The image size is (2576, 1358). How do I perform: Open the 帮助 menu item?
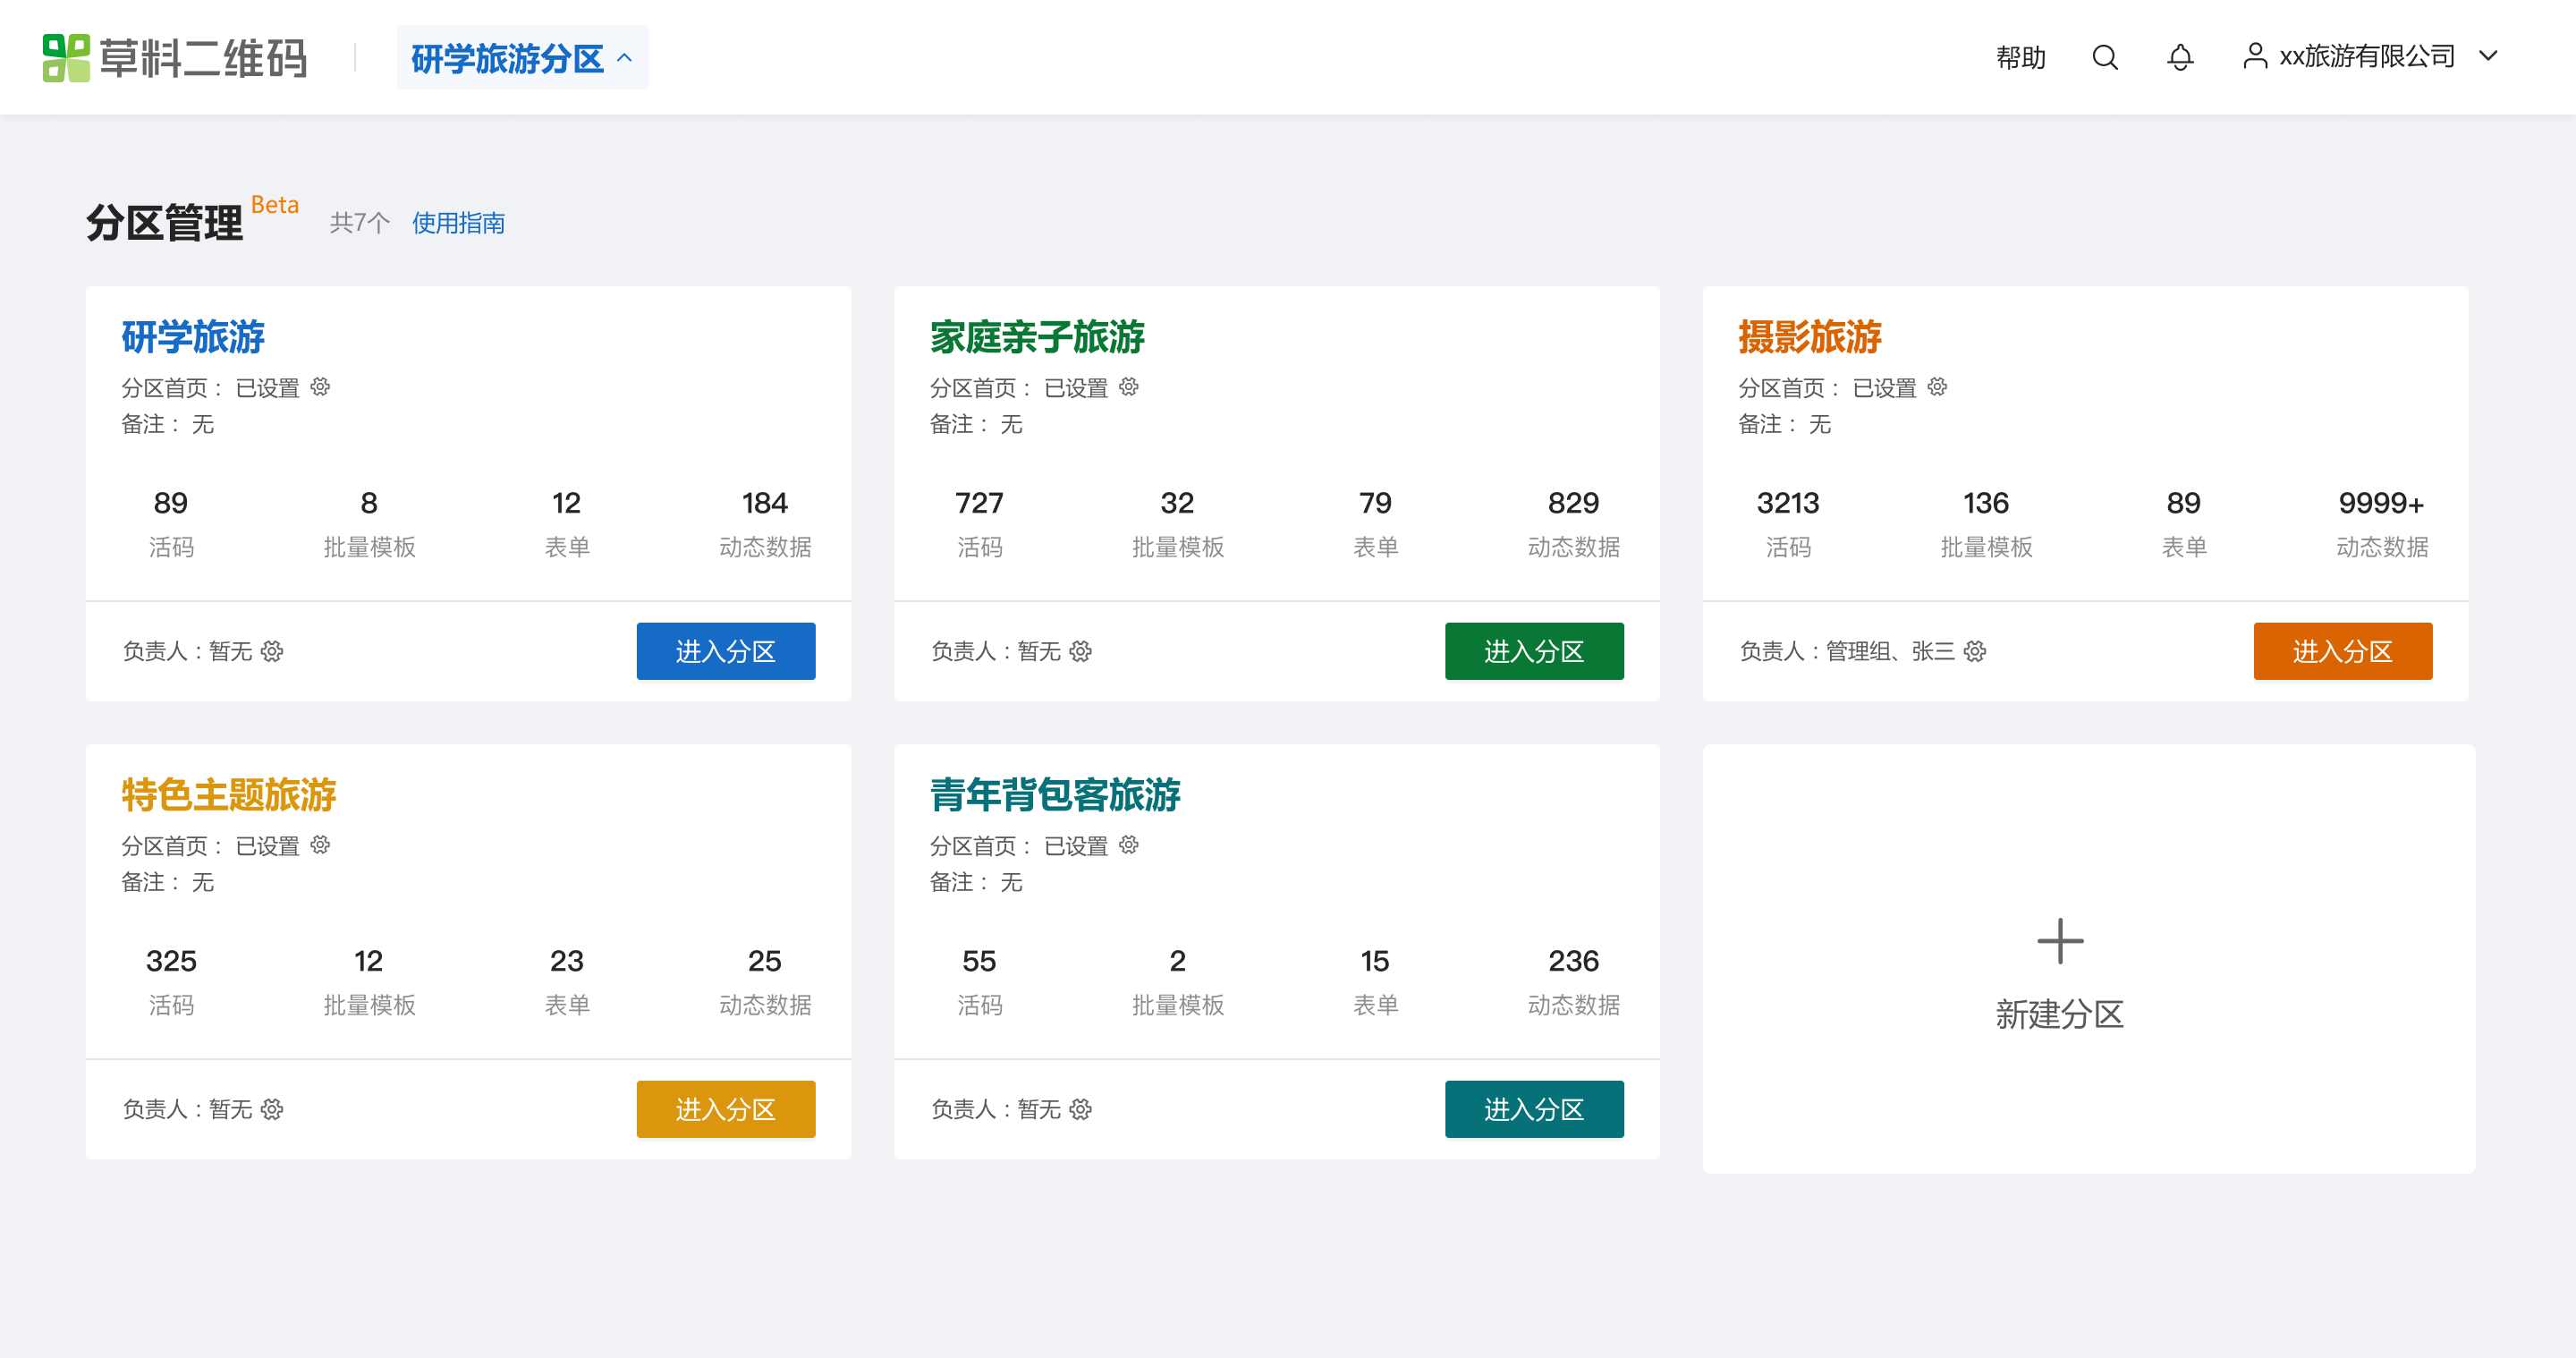click(x=2020, y=57)
